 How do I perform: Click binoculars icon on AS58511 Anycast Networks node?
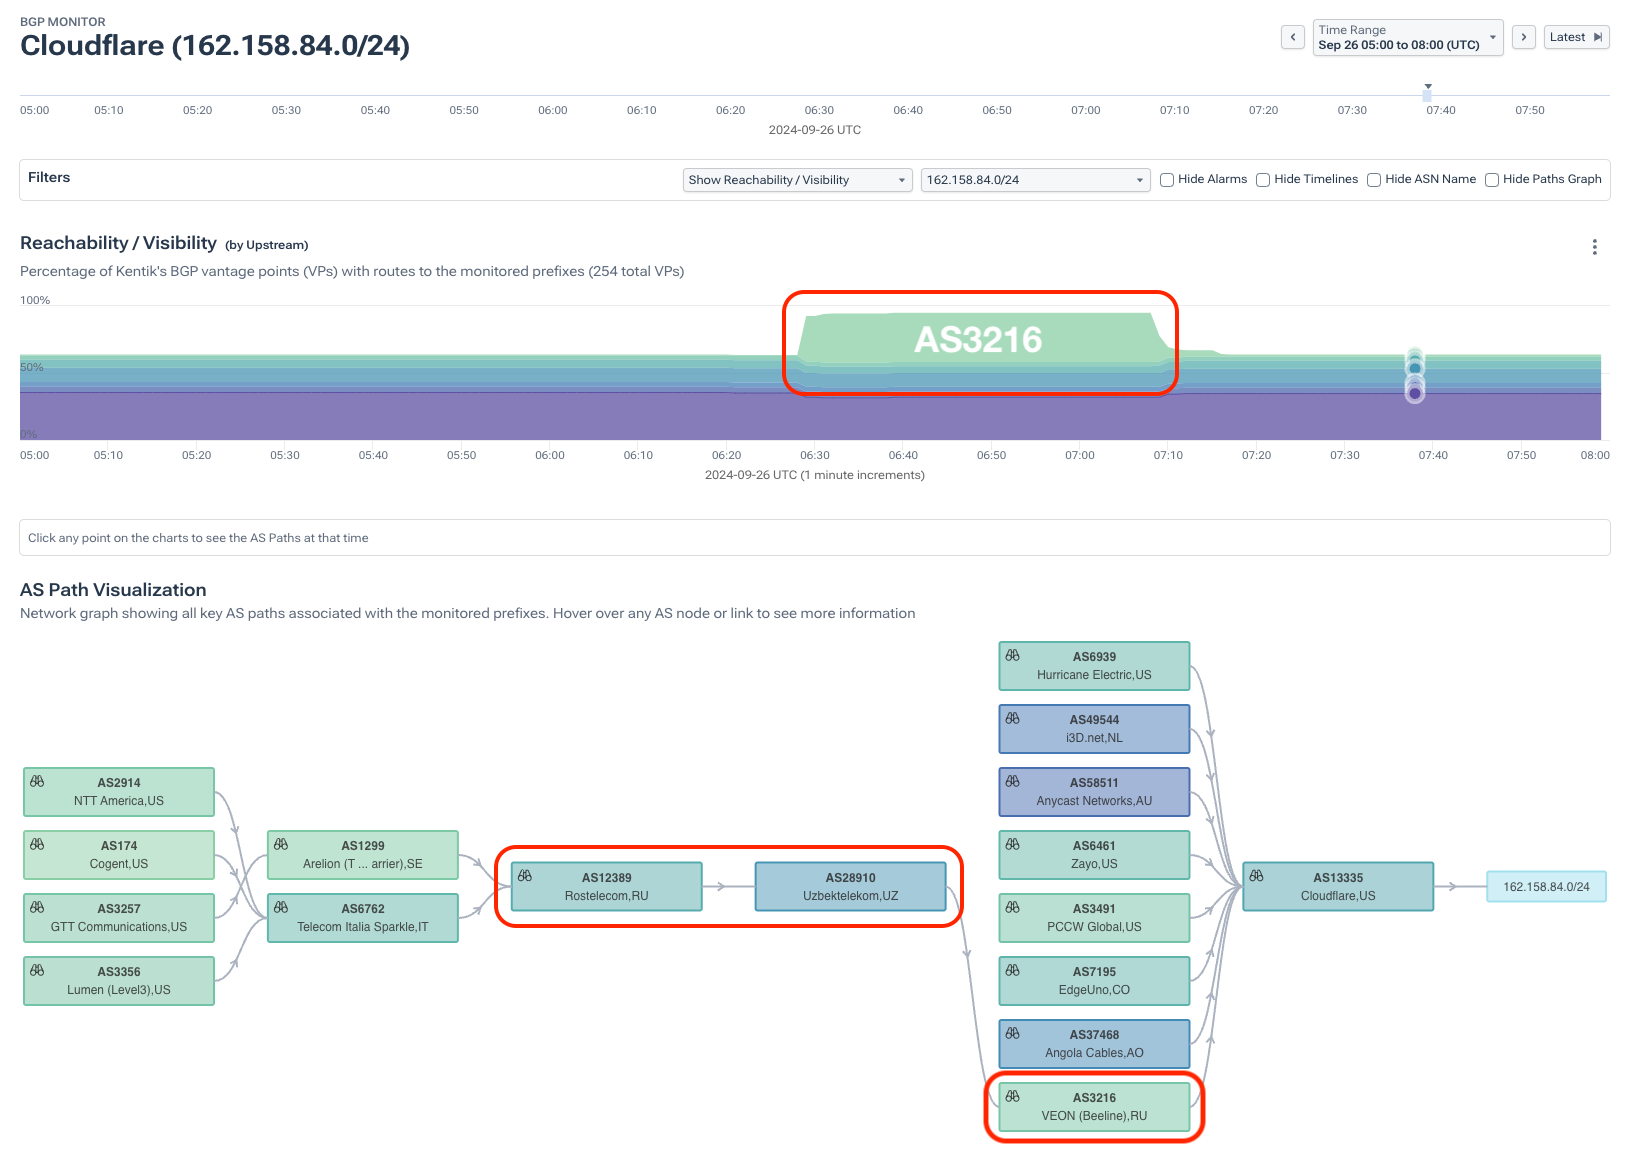coord(1013,781)
